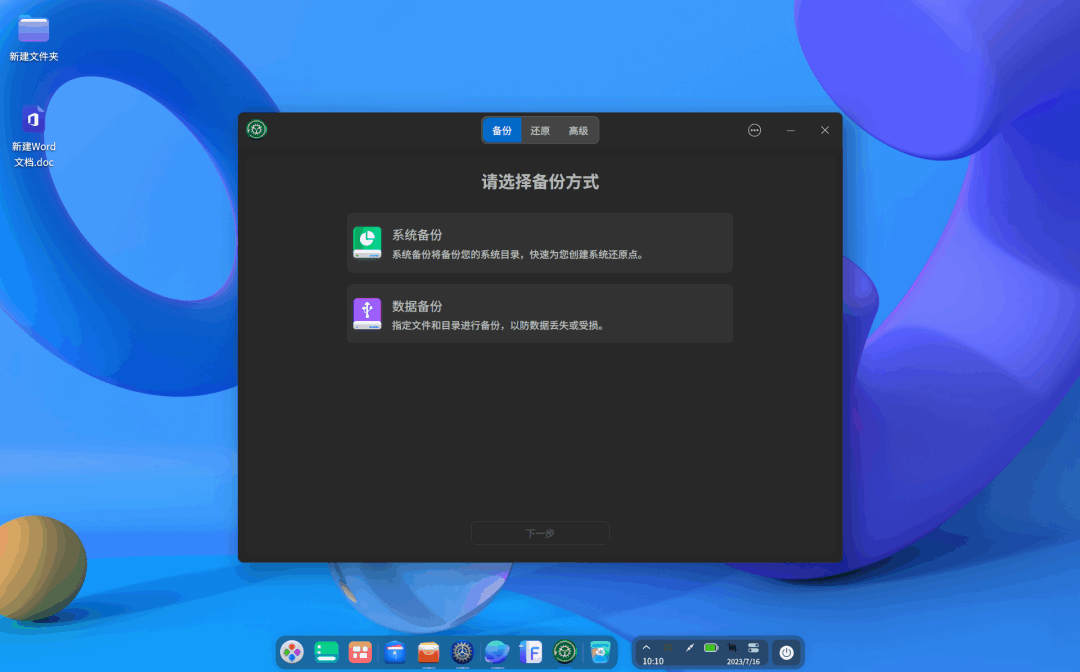
Task: Open the blue globe browser dock icon
Action: tap(497, 652)
